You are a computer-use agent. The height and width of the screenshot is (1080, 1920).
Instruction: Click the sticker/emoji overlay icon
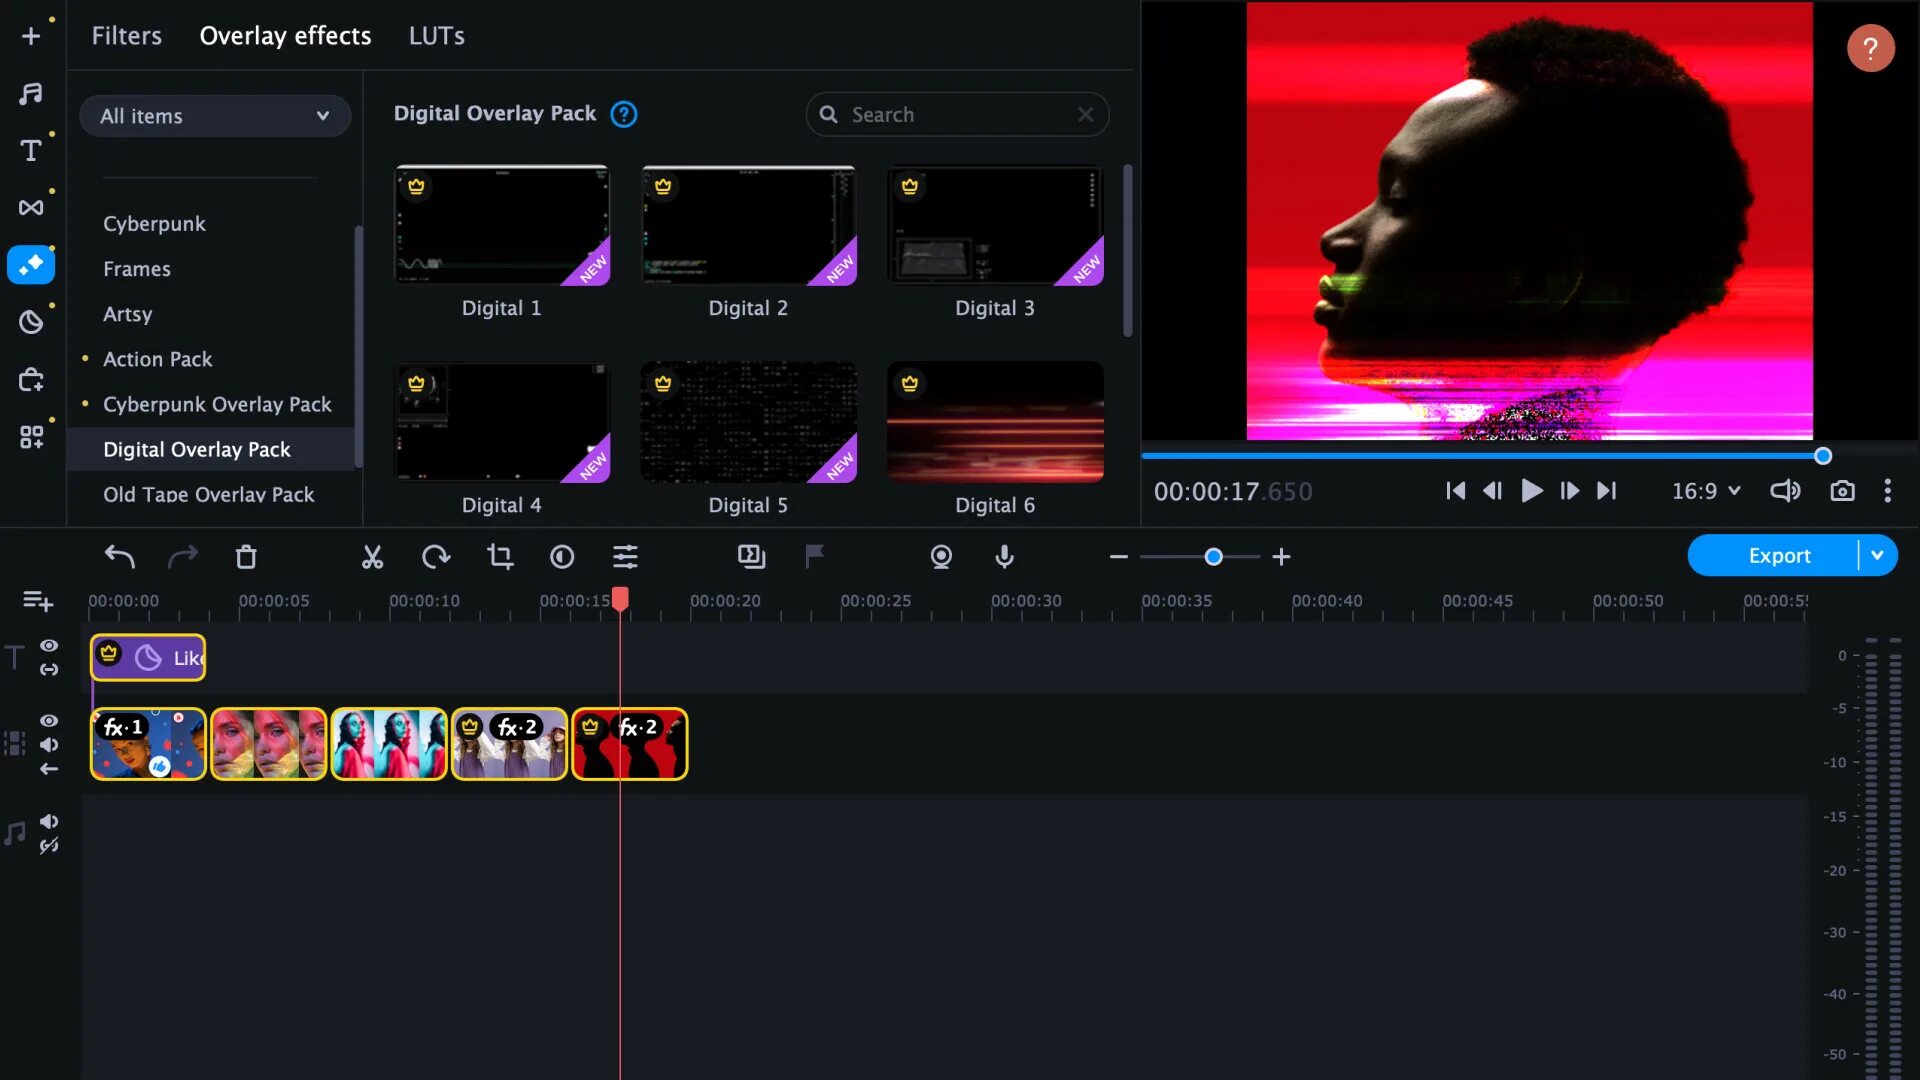(32, 323)
